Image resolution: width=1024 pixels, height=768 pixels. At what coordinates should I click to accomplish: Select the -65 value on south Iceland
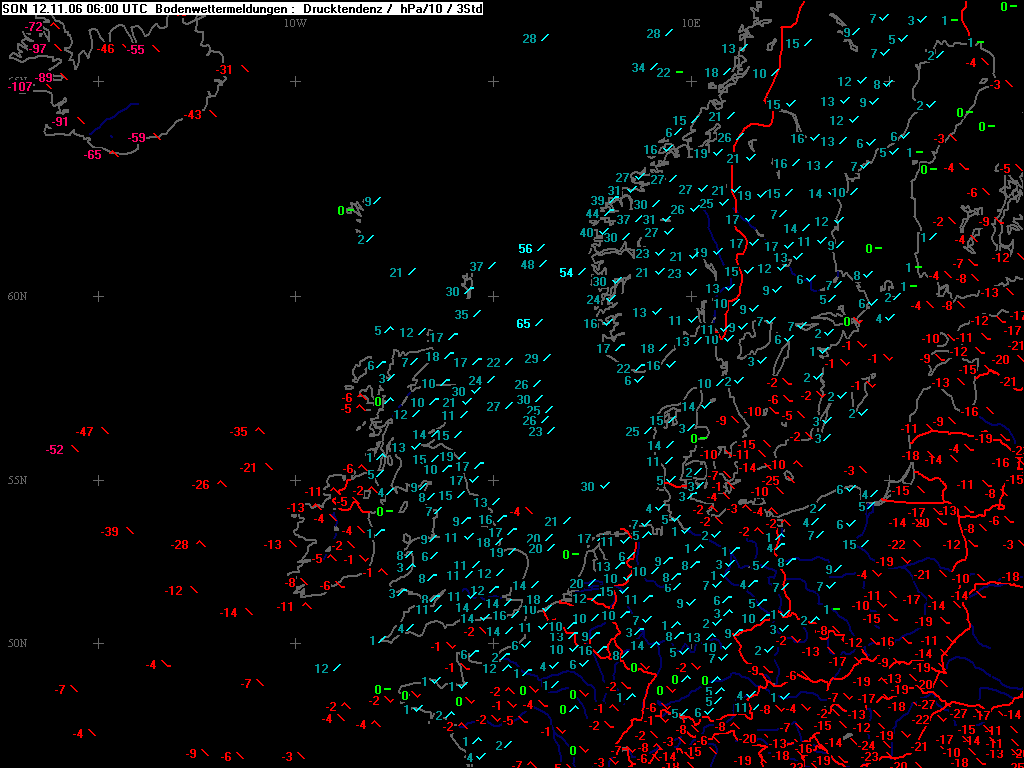pos(93,155)
